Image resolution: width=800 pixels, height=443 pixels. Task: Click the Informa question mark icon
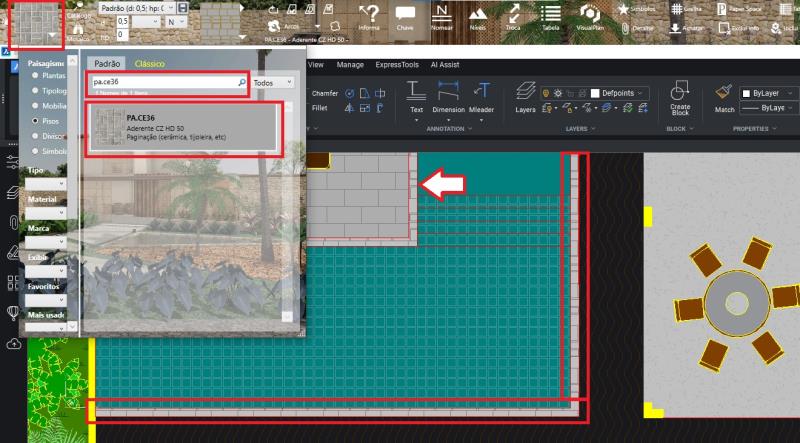pyautogui.click(x=369, y=13)
